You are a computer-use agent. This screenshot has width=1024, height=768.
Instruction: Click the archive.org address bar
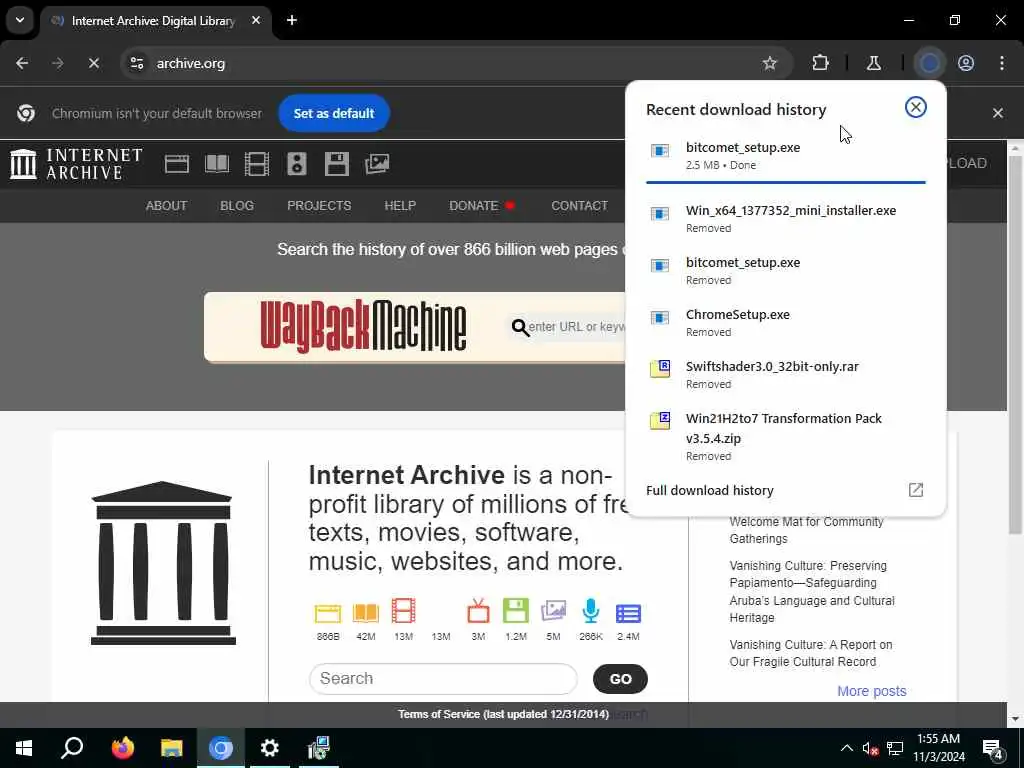(x=457, y=63)
